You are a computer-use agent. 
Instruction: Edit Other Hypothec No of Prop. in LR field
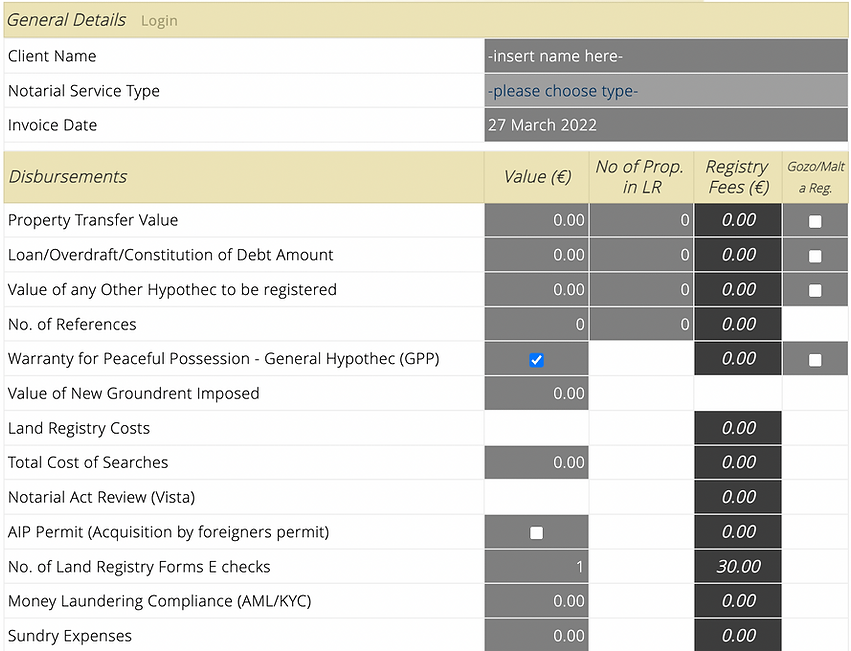tap(641, 289)
